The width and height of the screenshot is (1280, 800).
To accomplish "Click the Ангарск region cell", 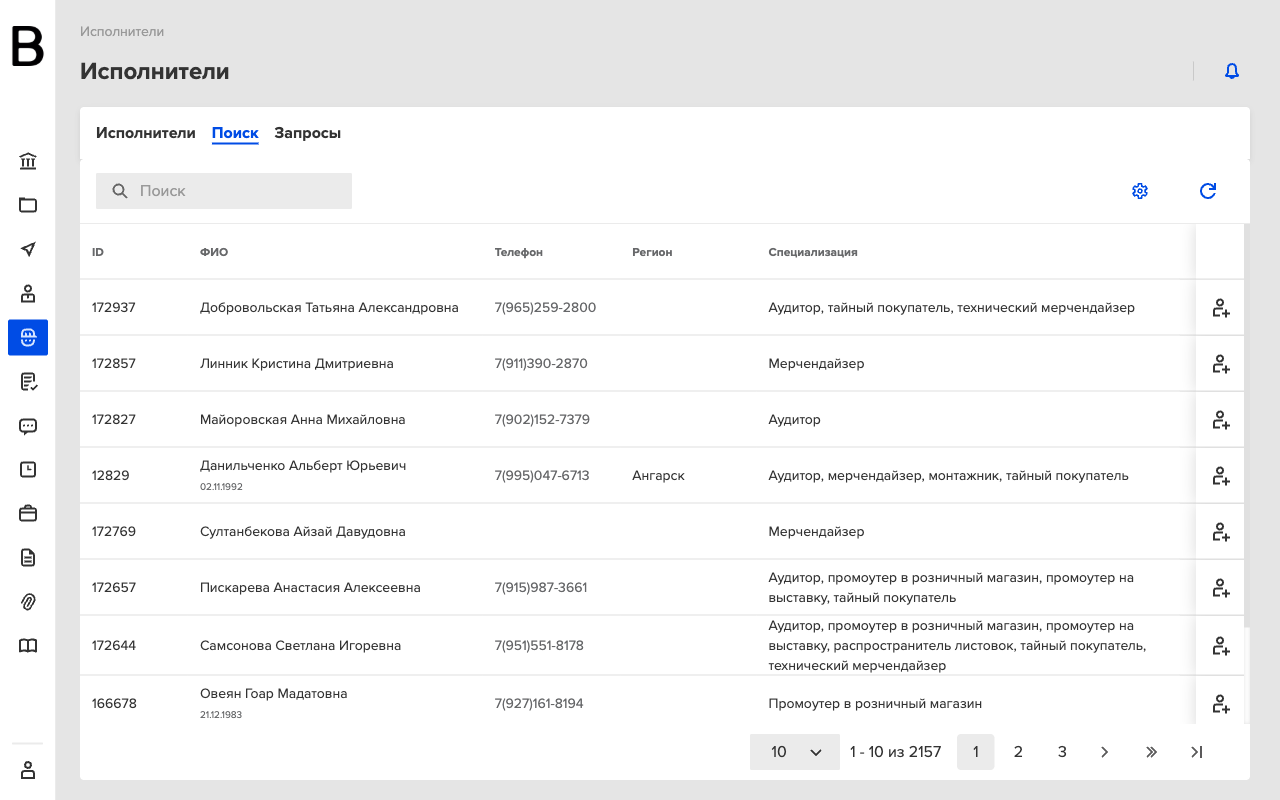I will coord(659,476).
